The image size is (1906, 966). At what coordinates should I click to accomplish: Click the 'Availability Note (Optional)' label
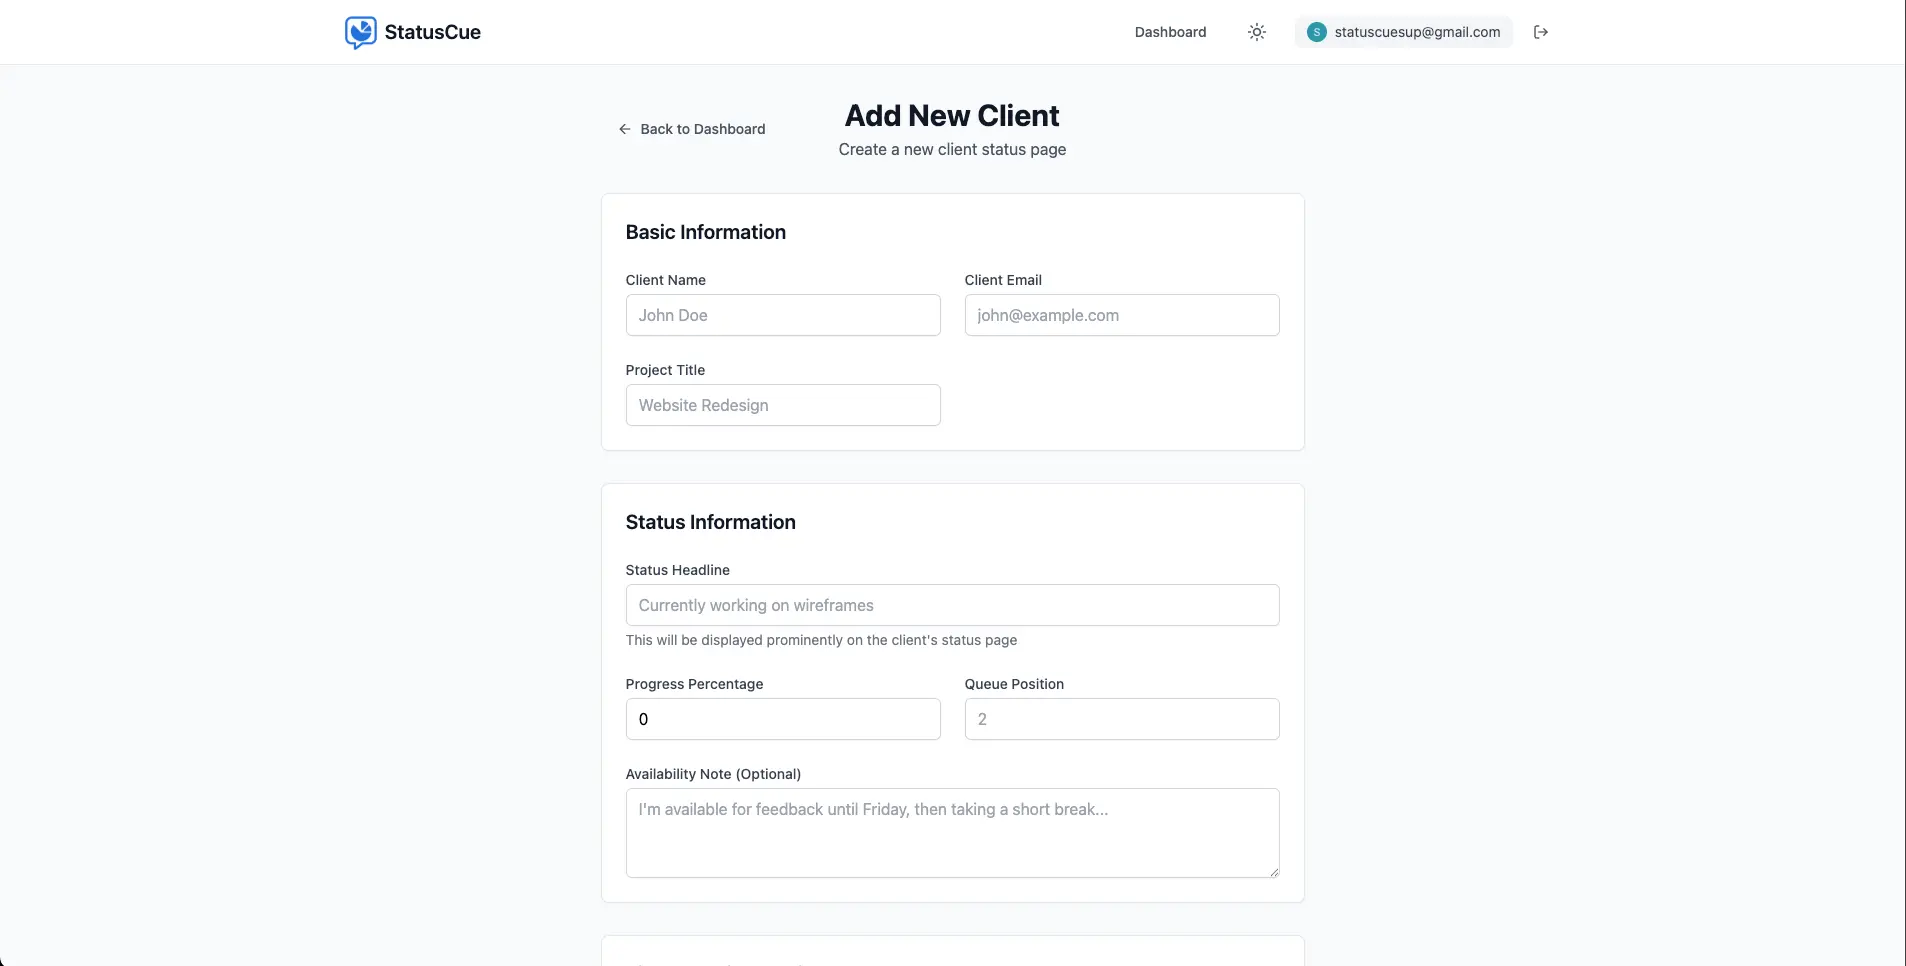tap(713, 774)
